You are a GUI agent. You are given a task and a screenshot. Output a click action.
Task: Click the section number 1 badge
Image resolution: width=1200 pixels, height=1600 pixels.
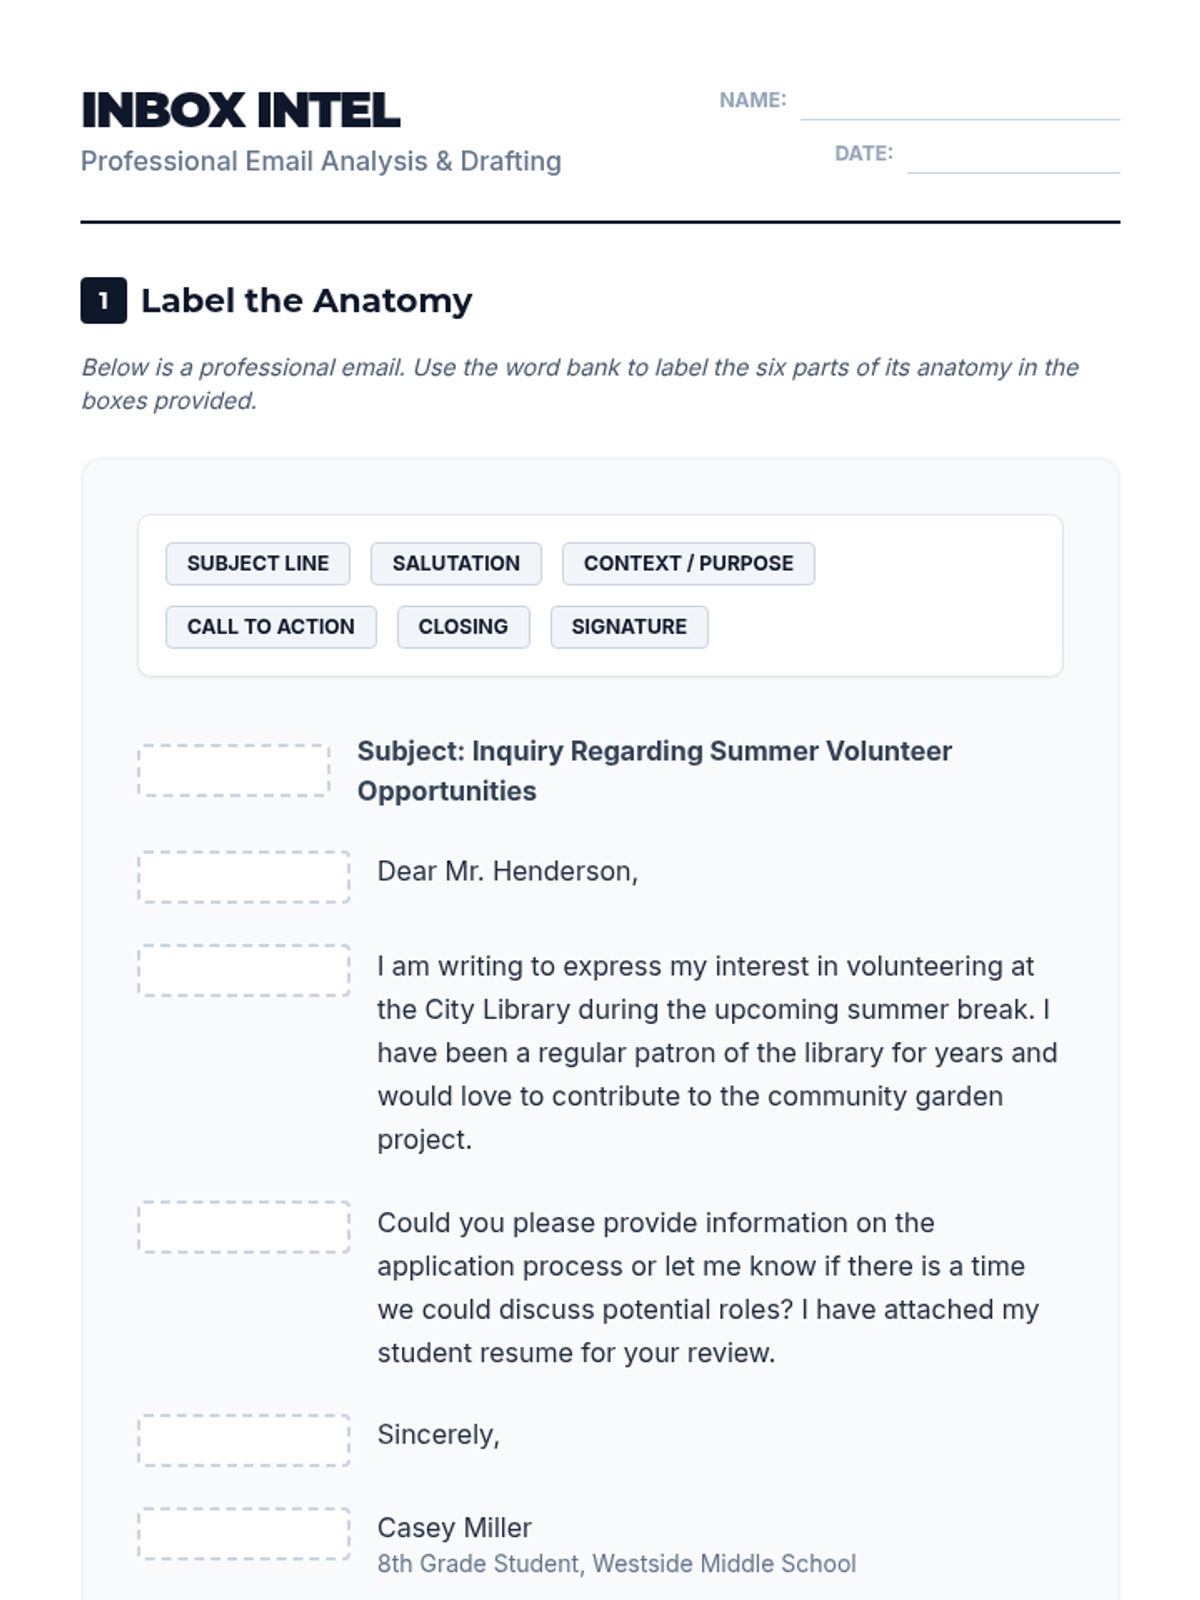[x=103, y=300]
